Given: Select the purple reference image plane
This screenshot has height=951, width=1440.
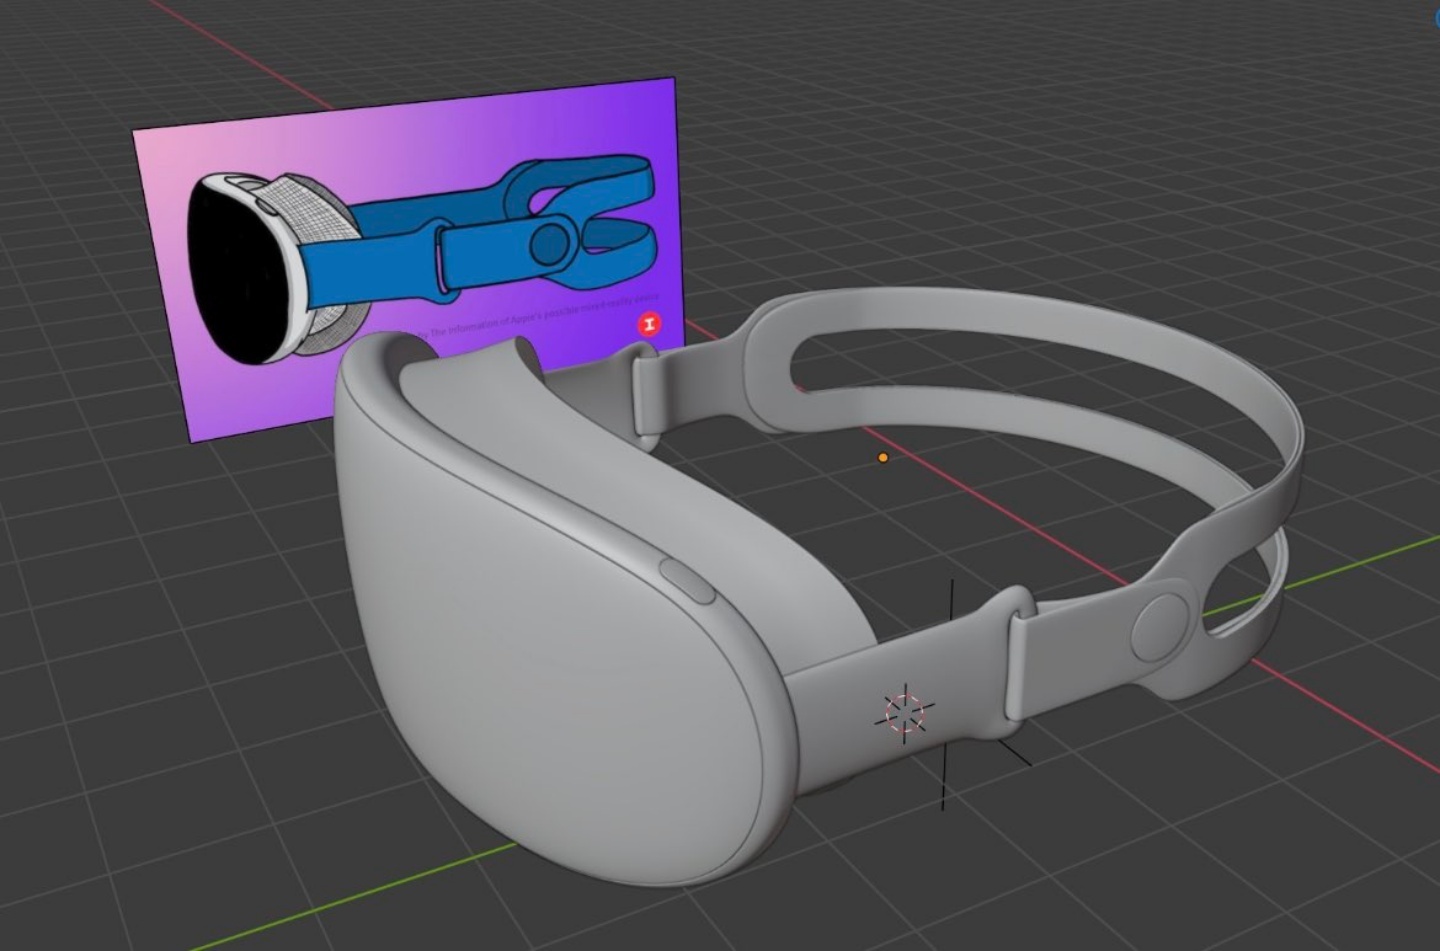Looking at the screenshot, I should pos(408,259).
